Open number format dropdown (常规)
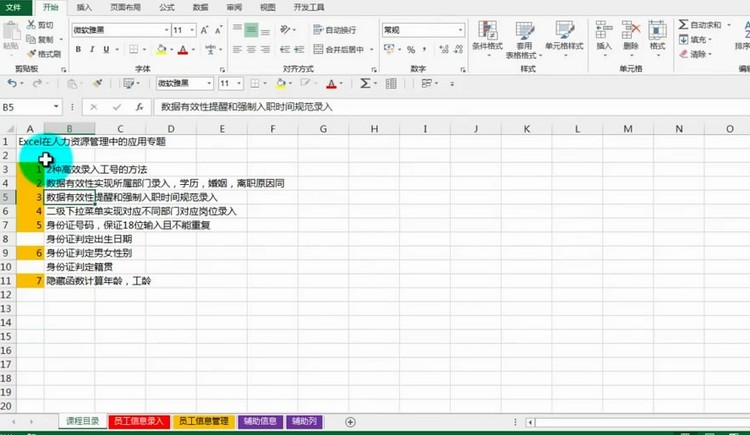The image size is (750, 435). (460, 30)
